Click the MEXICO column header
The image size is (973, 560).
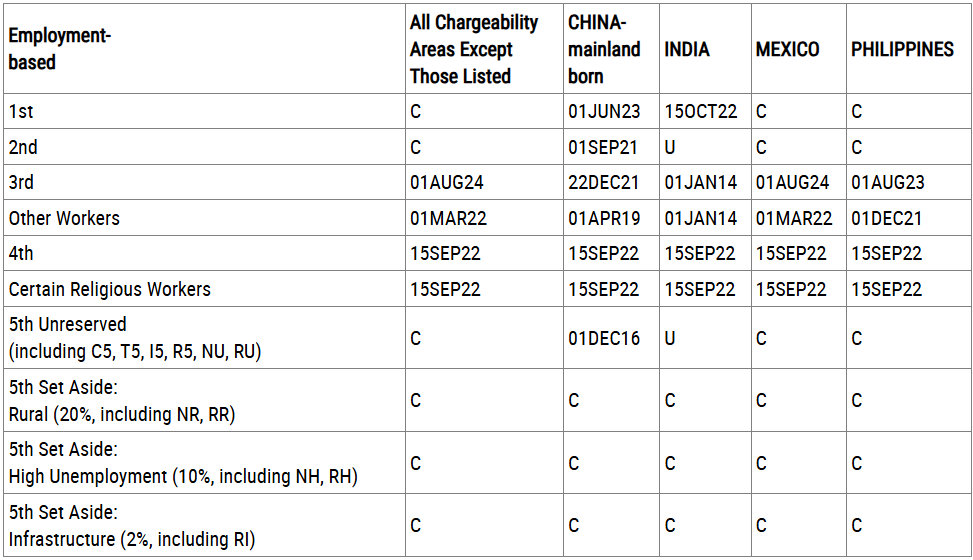[787, 49]
